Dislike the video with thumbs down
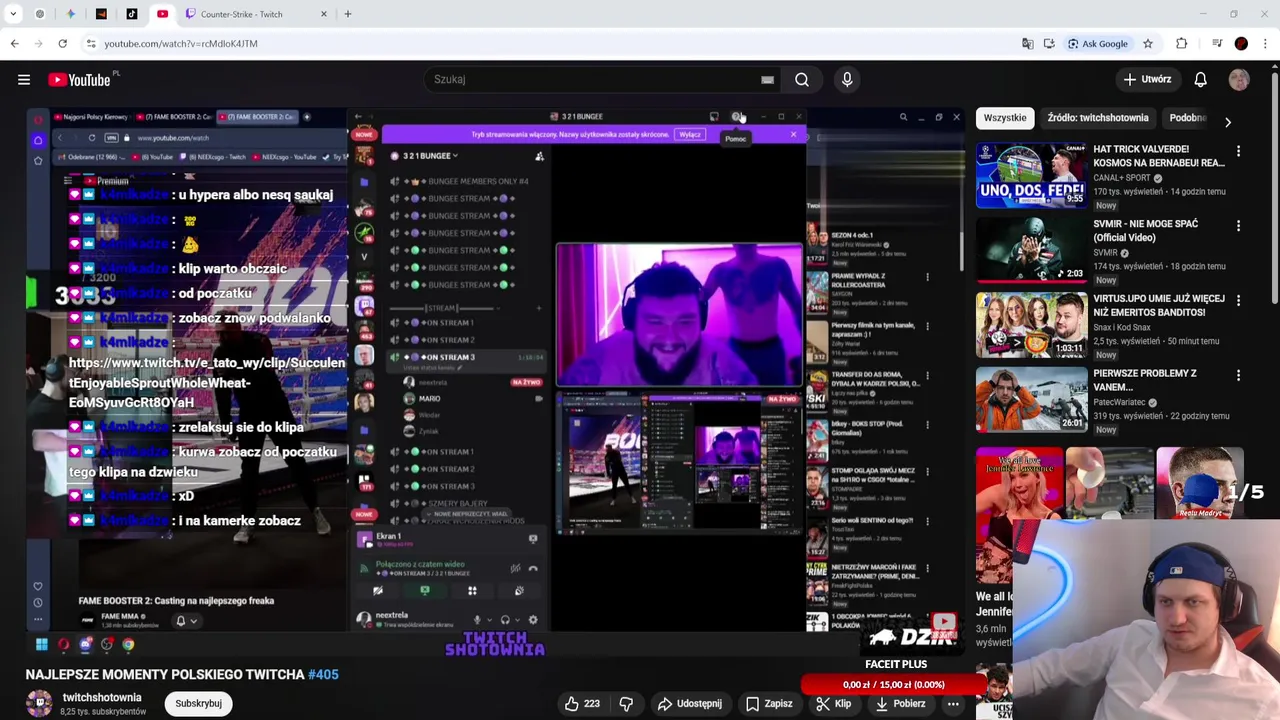 click(x=626, y=704)
